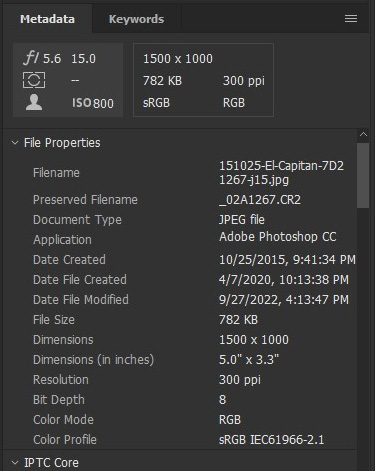Collapse the File Properties section
This screenshot has height=471, width=375.
(15, 143)
